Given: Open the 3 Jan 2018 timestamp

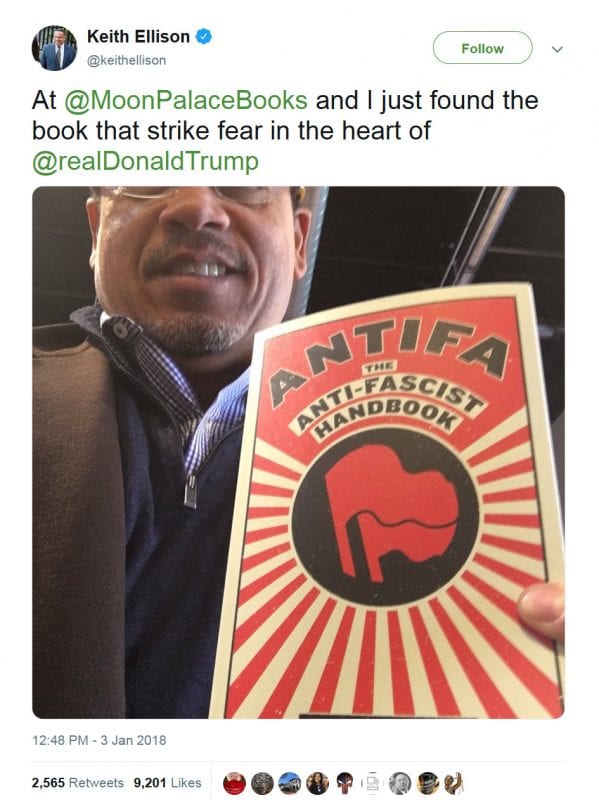Looking at the screenshot, I should click(99, 740).
